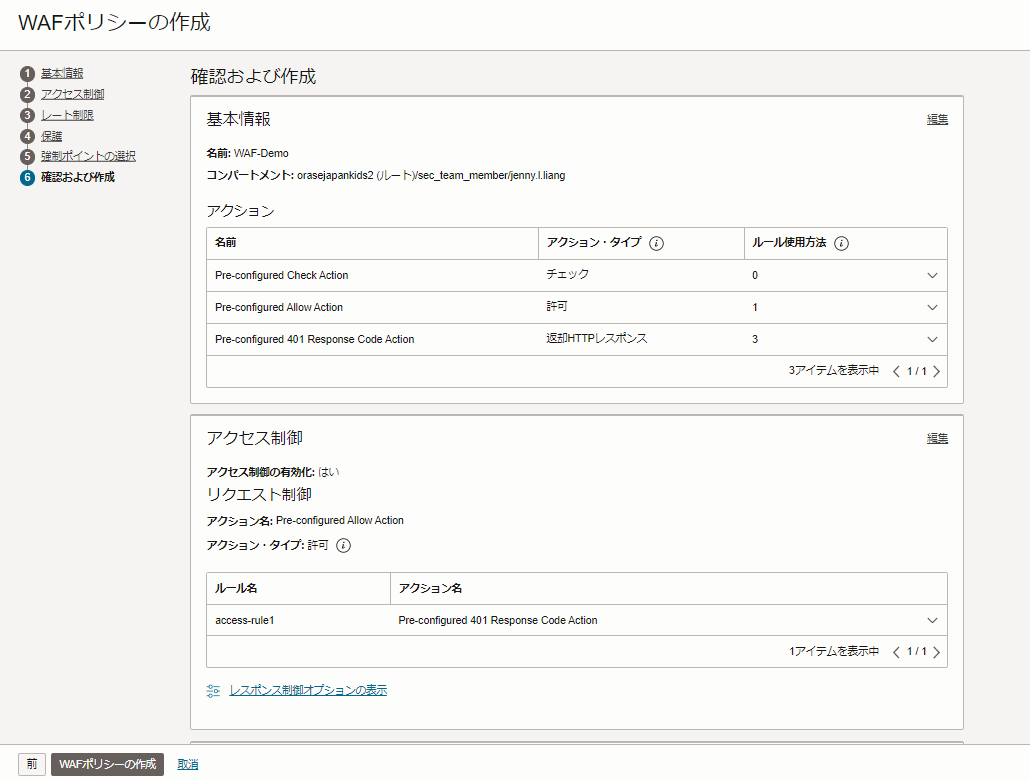Expand Pre-configured Check Action row
The width and height of the screenshot is (1030, 781).
pyautogui.click(x=932, y=275)
